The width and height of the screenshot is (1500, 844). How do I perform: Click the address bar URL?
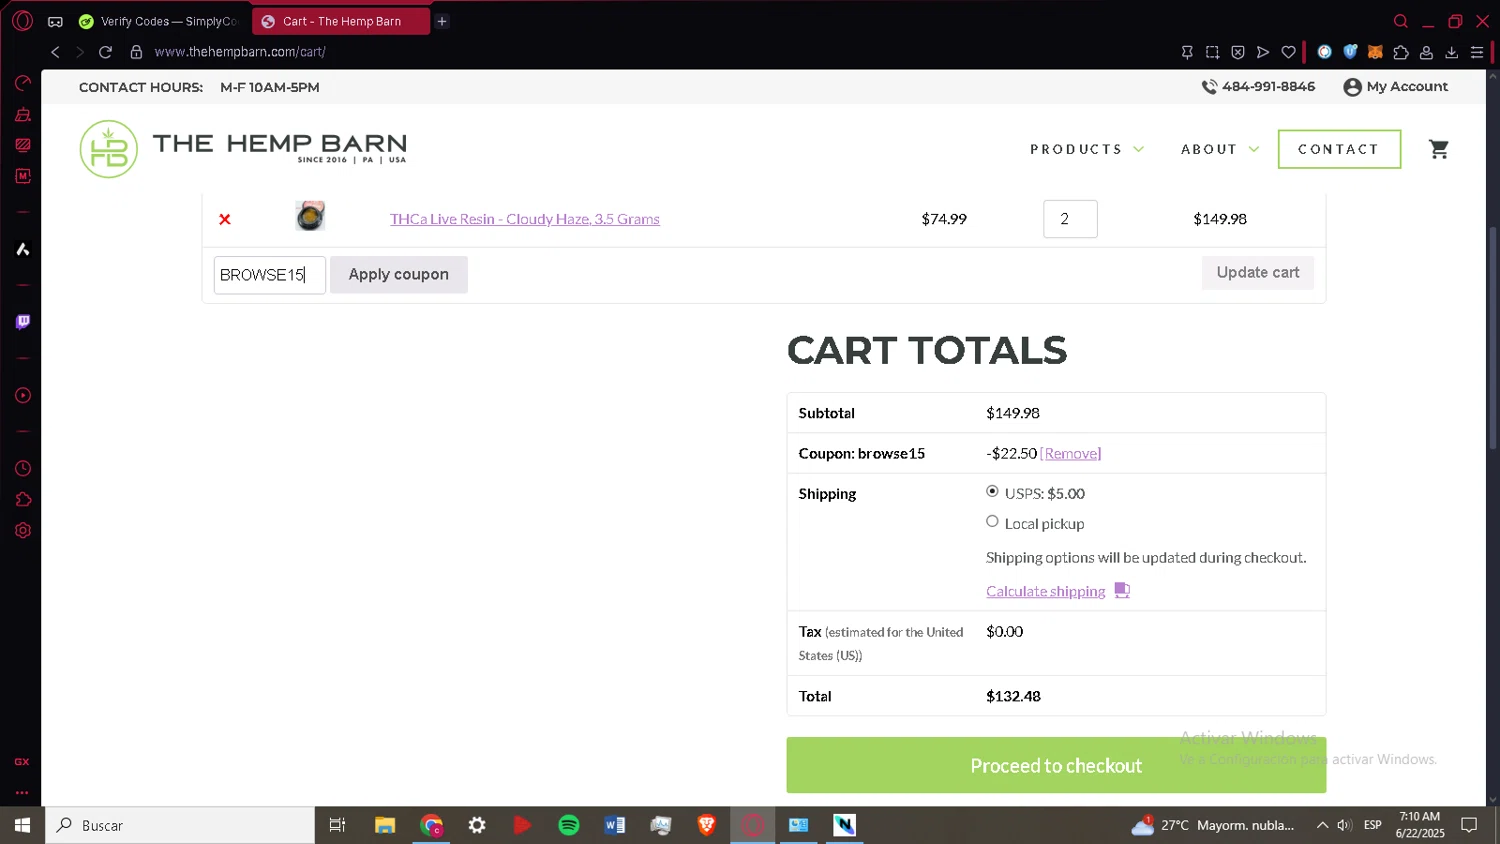pos(240,52)
